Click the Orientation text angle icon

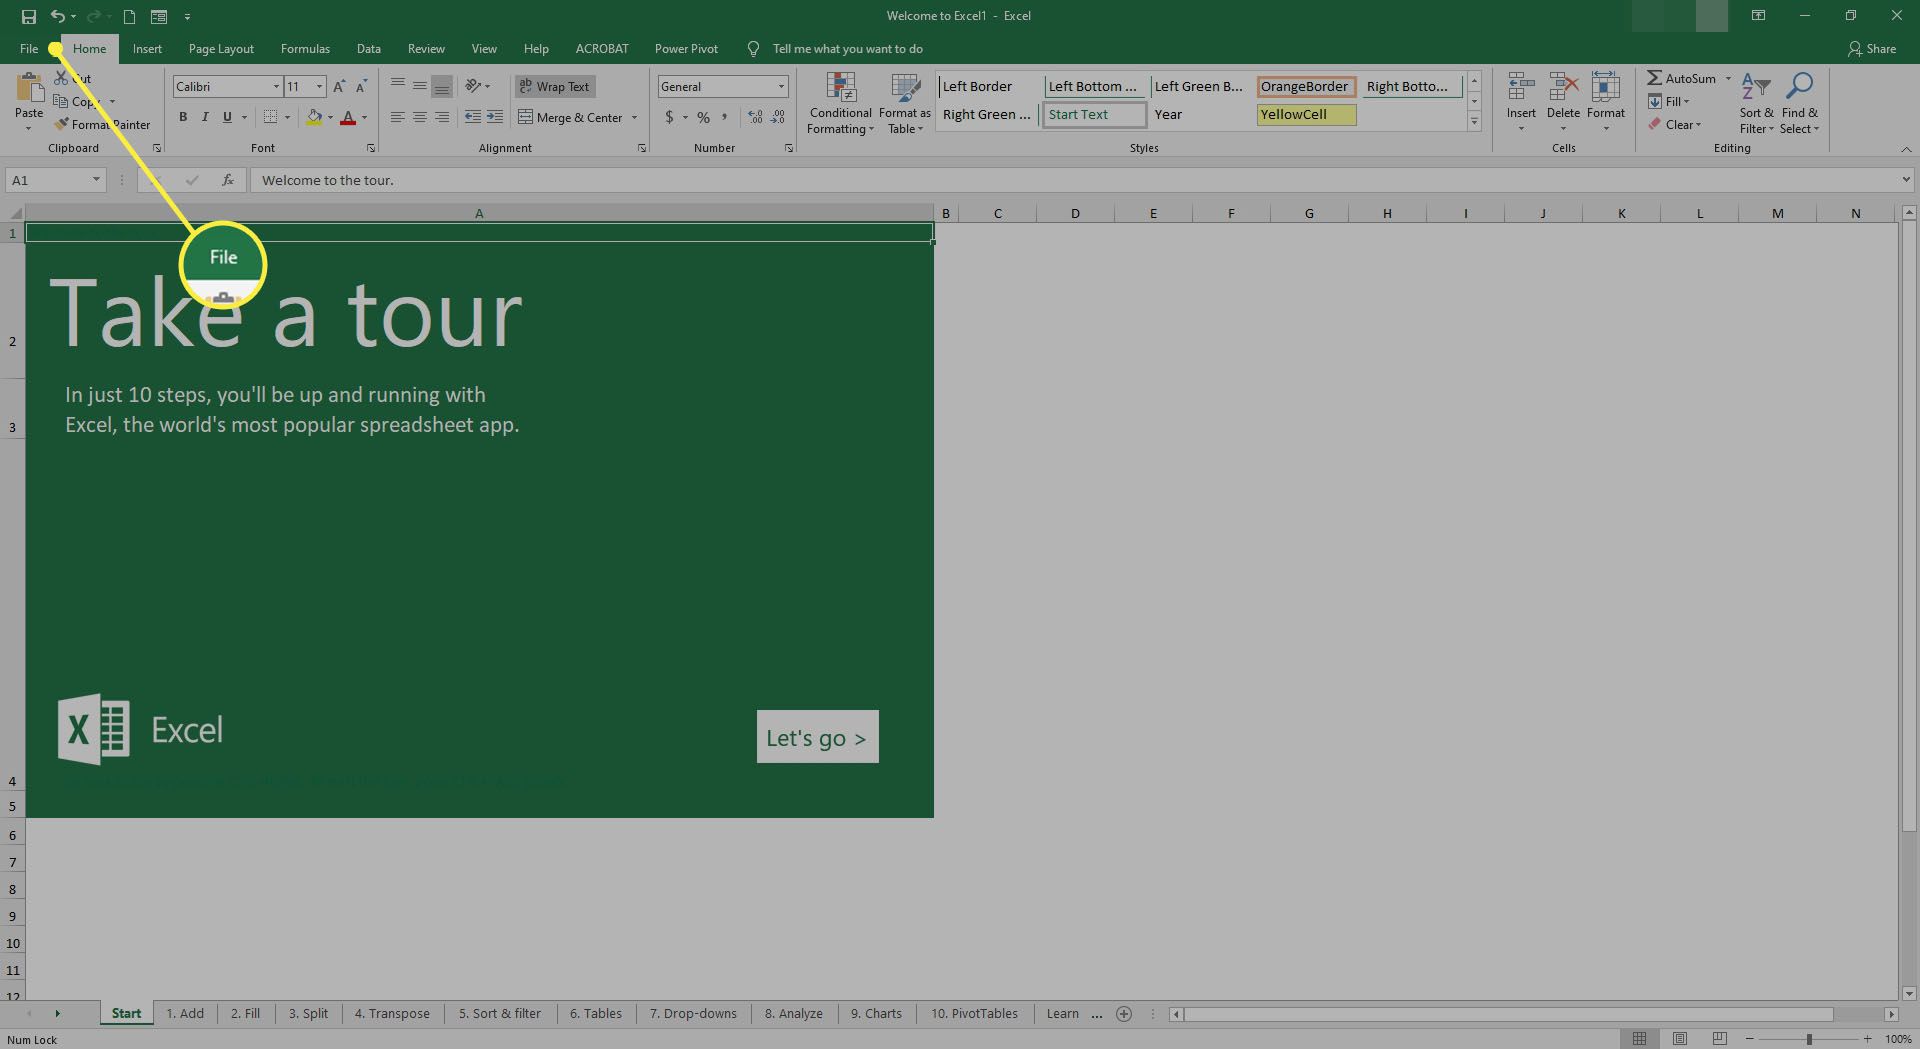tap(474, 86)
